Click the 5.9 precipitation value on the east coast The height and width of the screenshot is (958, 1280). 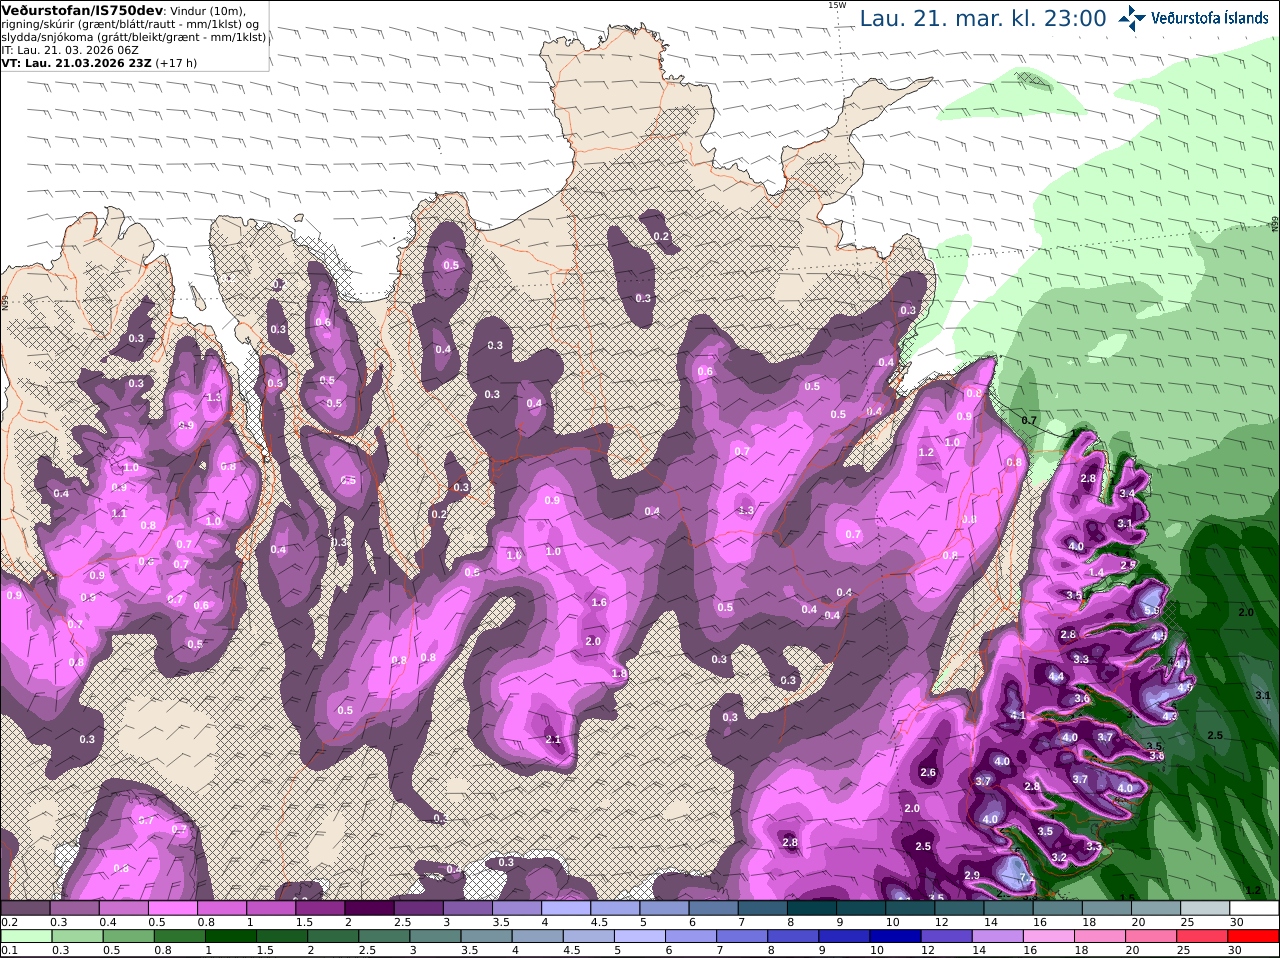[x=1152, y=611]
